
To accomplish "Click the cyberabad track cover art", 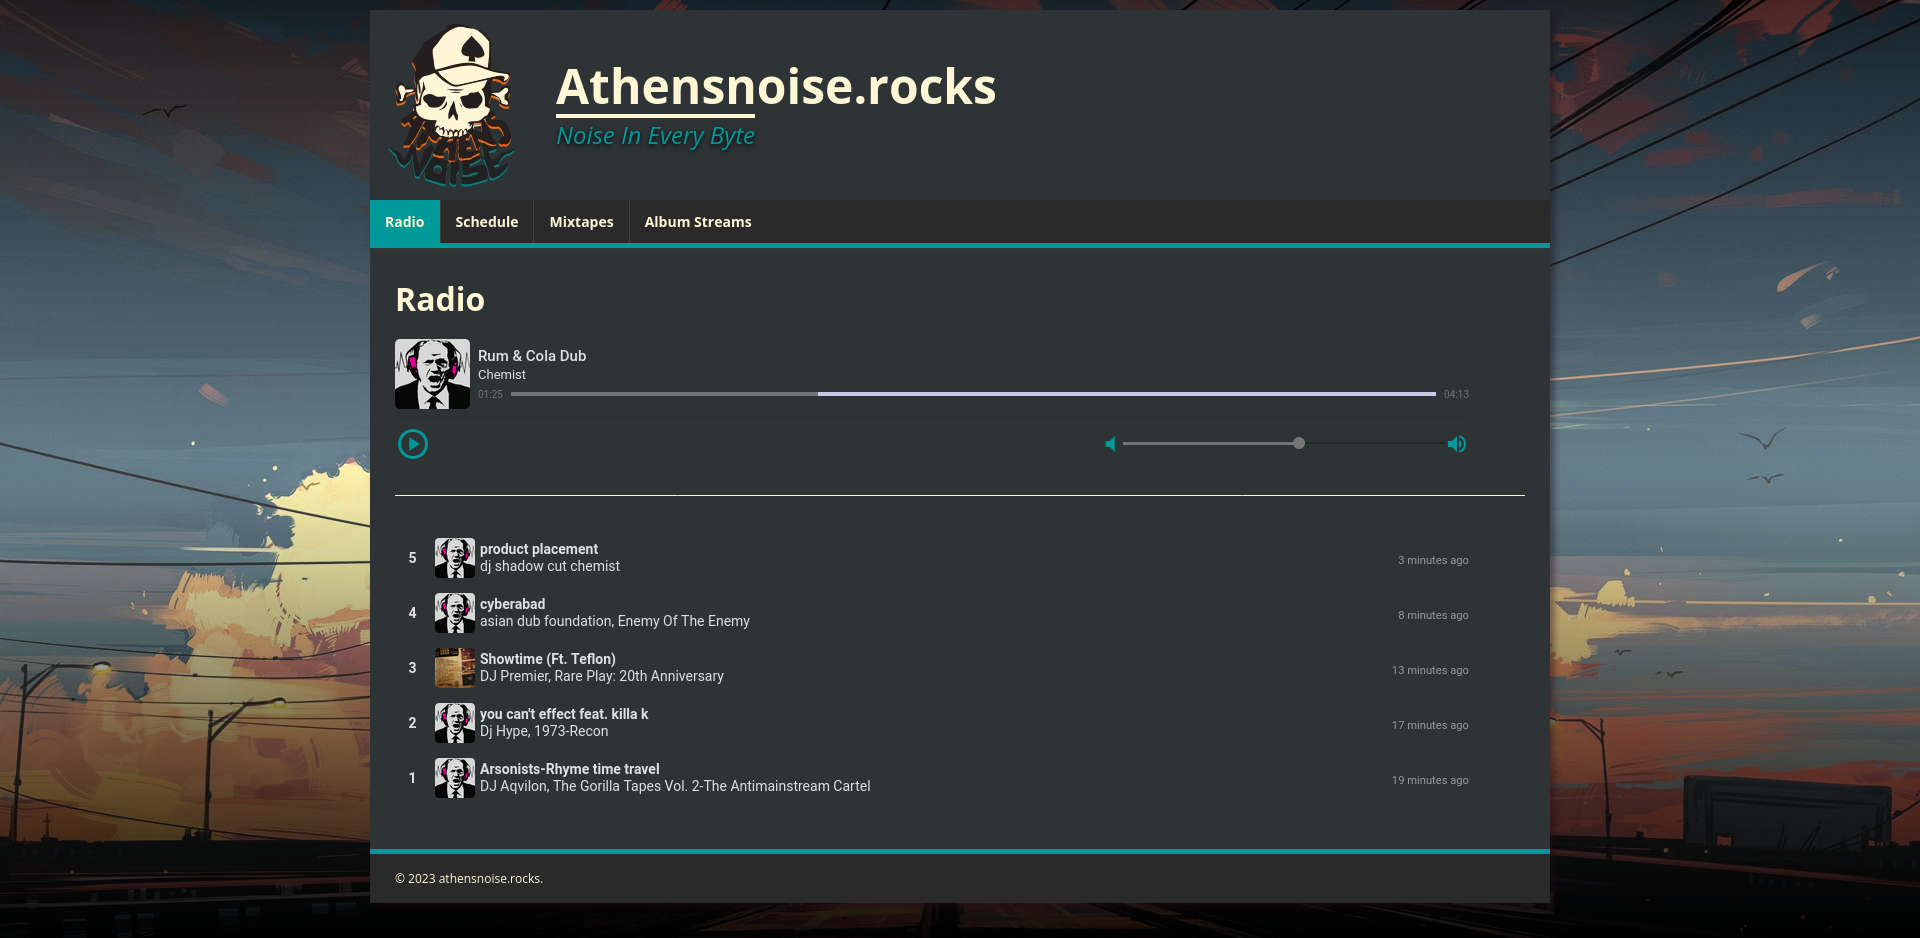I will 455,613.
